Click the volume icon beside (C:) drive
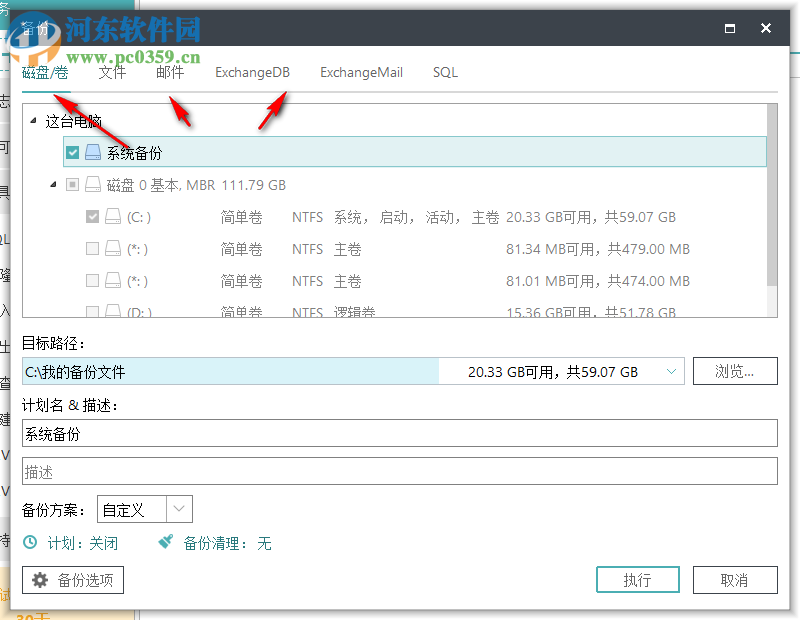 (x=111, y=216)
